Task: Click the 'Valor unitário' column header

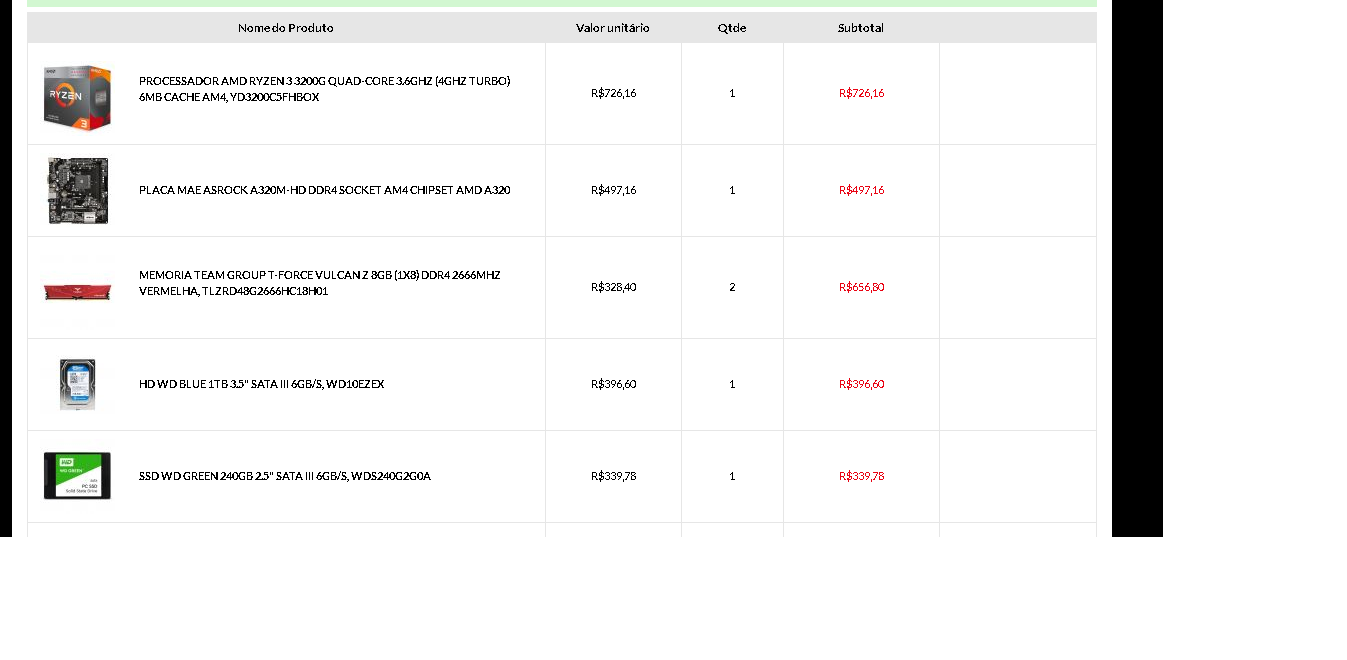Action: 613,28
